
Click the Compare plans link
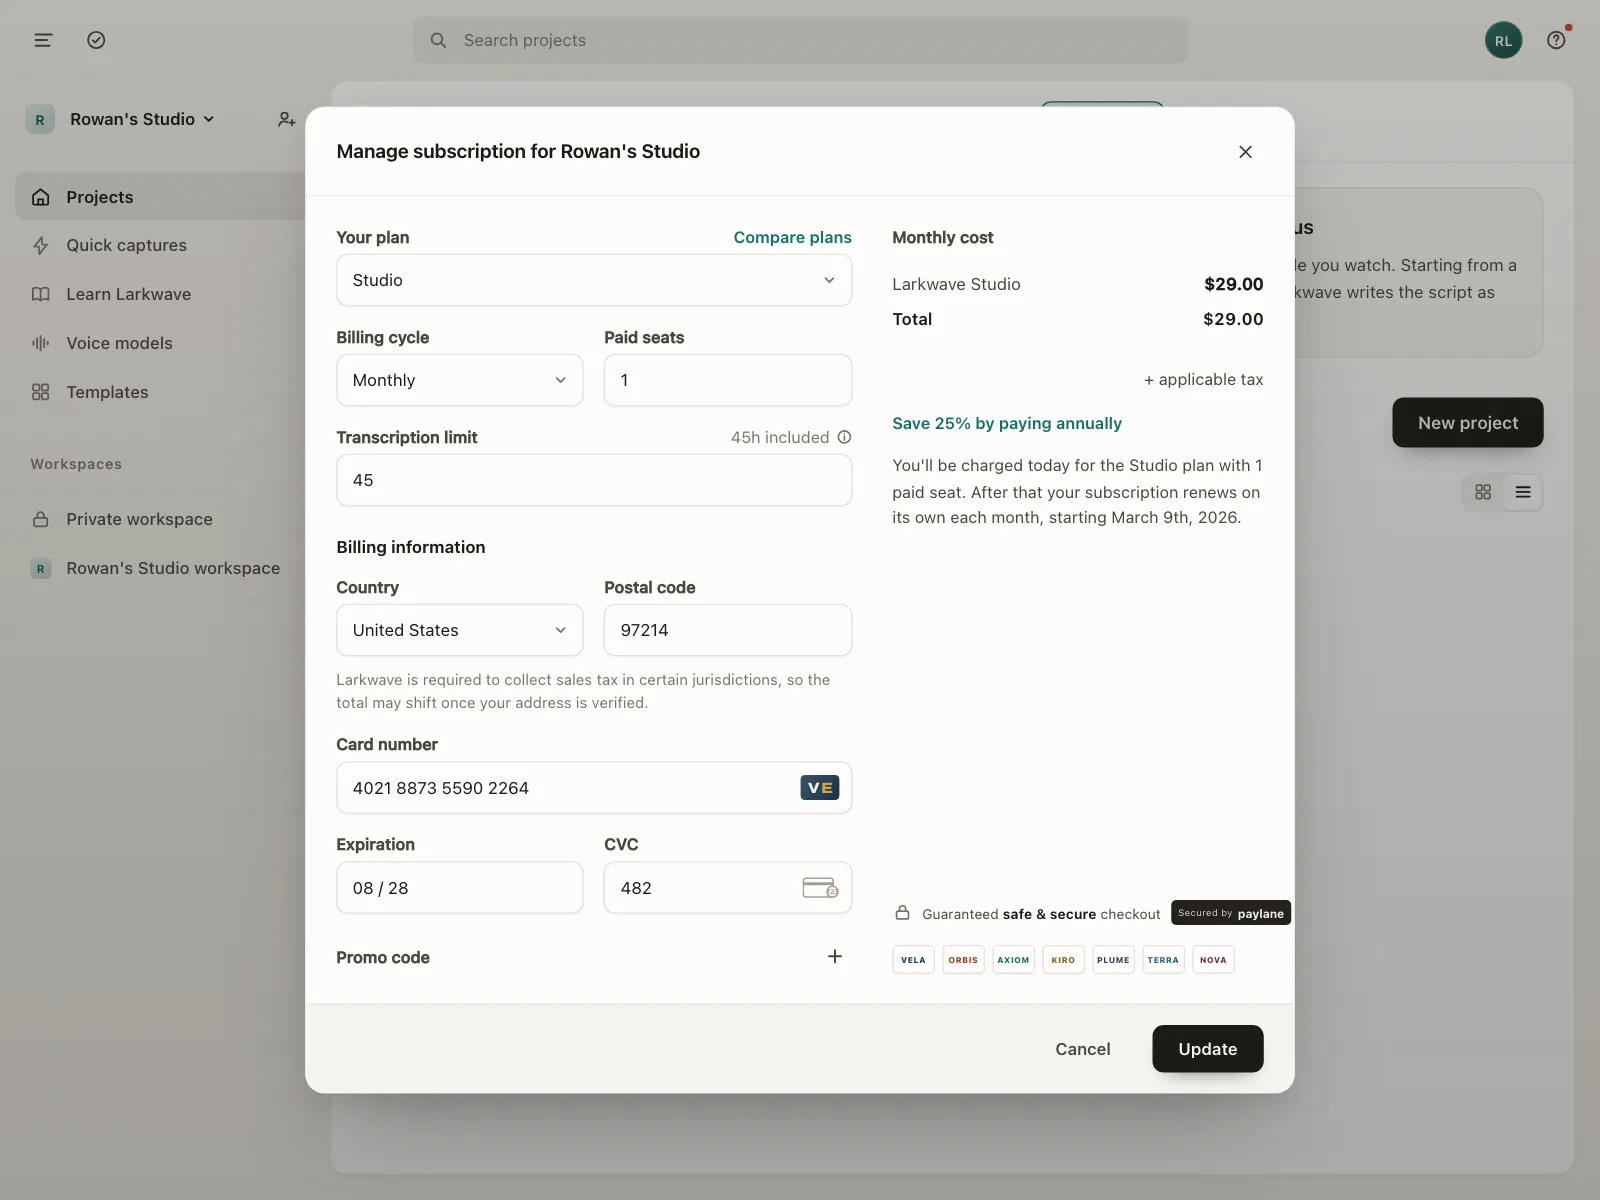pyautogui.click(x=793, y=237)
